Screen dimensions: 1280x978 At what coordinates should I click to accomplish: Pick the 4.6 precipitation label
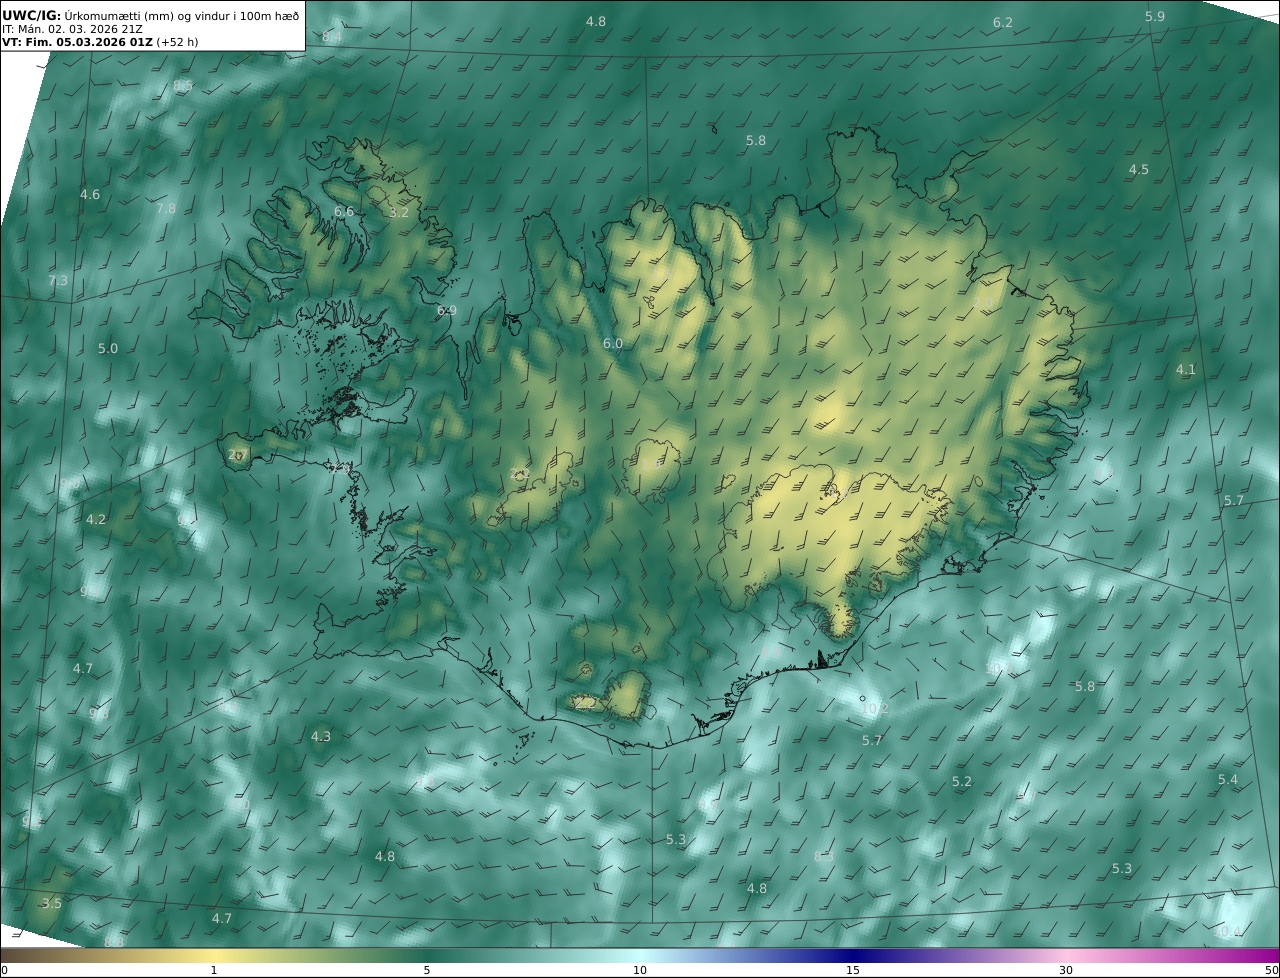point(90,194)
